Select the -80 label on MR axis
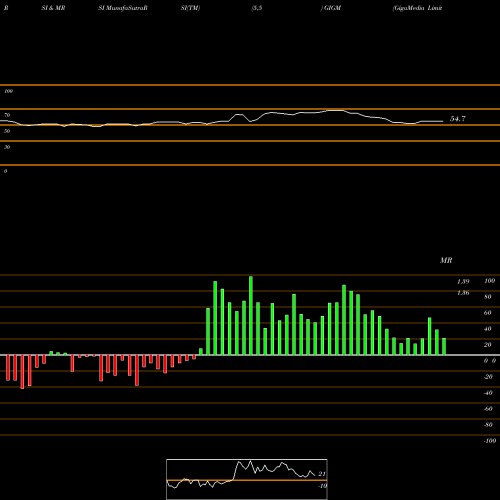This screenshot has height=500, width=500. [x=488, y=425]
